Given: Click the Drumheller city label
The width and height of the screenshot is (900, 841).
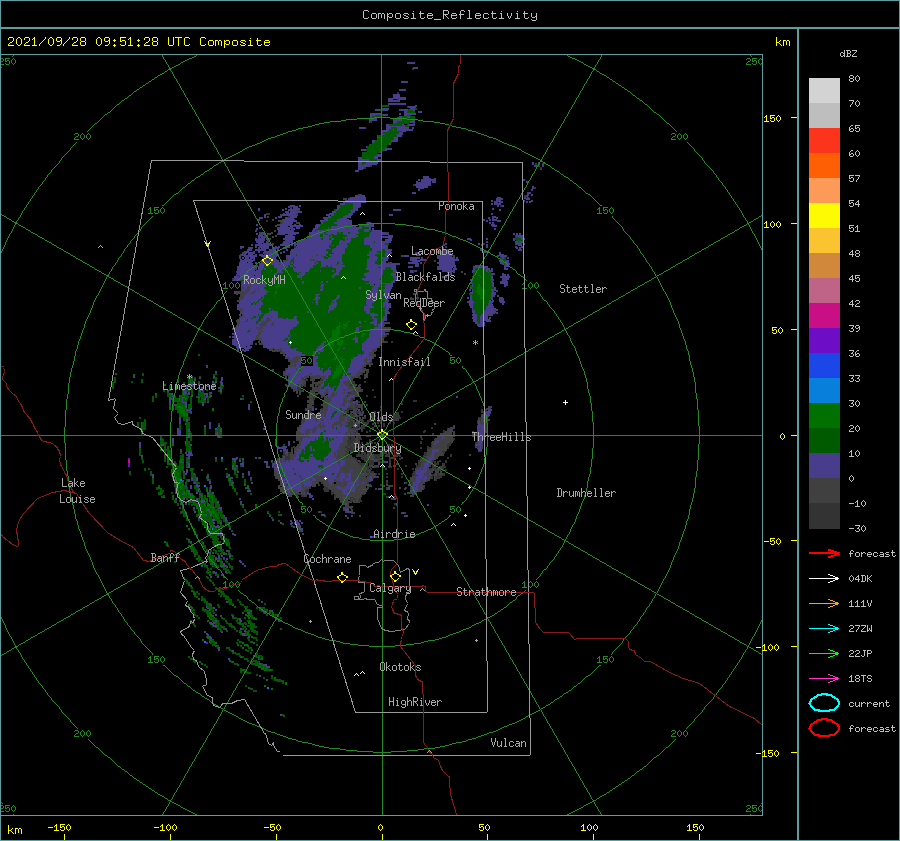Looking at the screenshot, I should 586,493.
